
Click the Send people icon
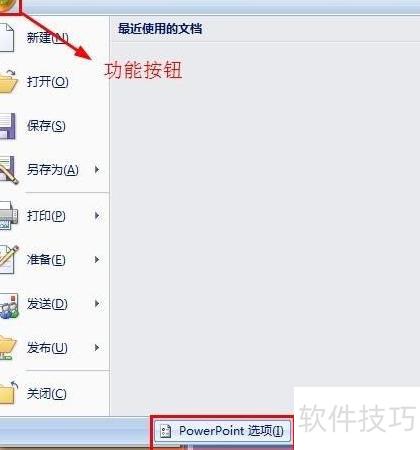tap(9, 305)
